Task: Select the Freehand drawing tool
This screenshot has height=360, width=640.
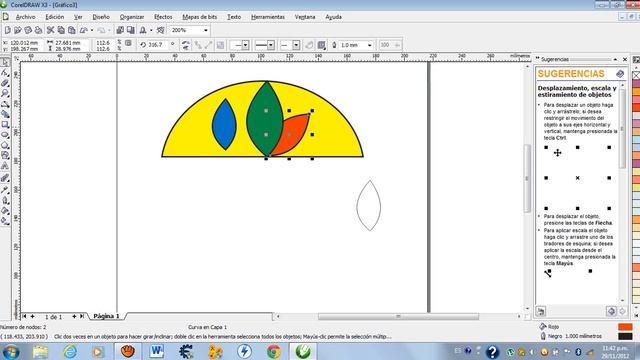Action: [x=5, y=104]
